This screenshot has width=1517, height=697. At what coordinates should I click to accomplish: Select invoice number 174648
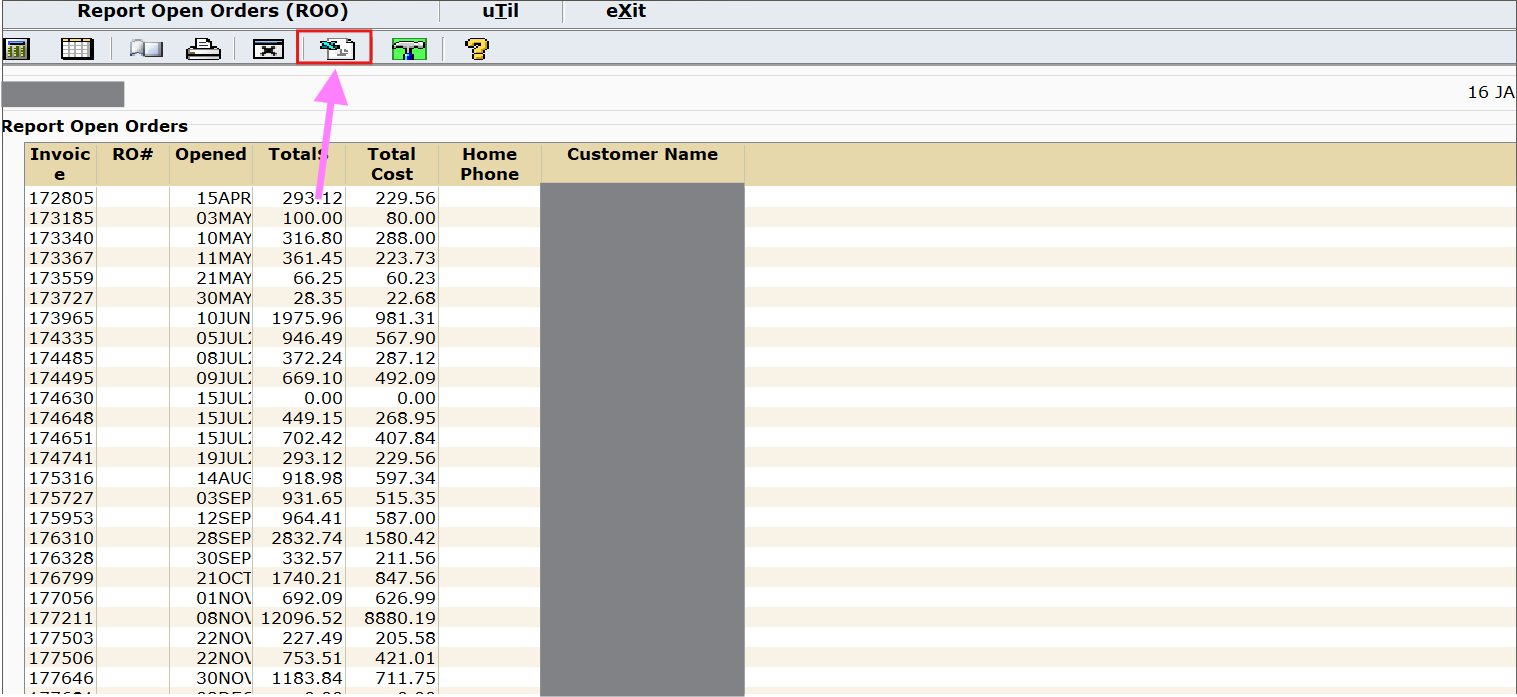point(61,418)
